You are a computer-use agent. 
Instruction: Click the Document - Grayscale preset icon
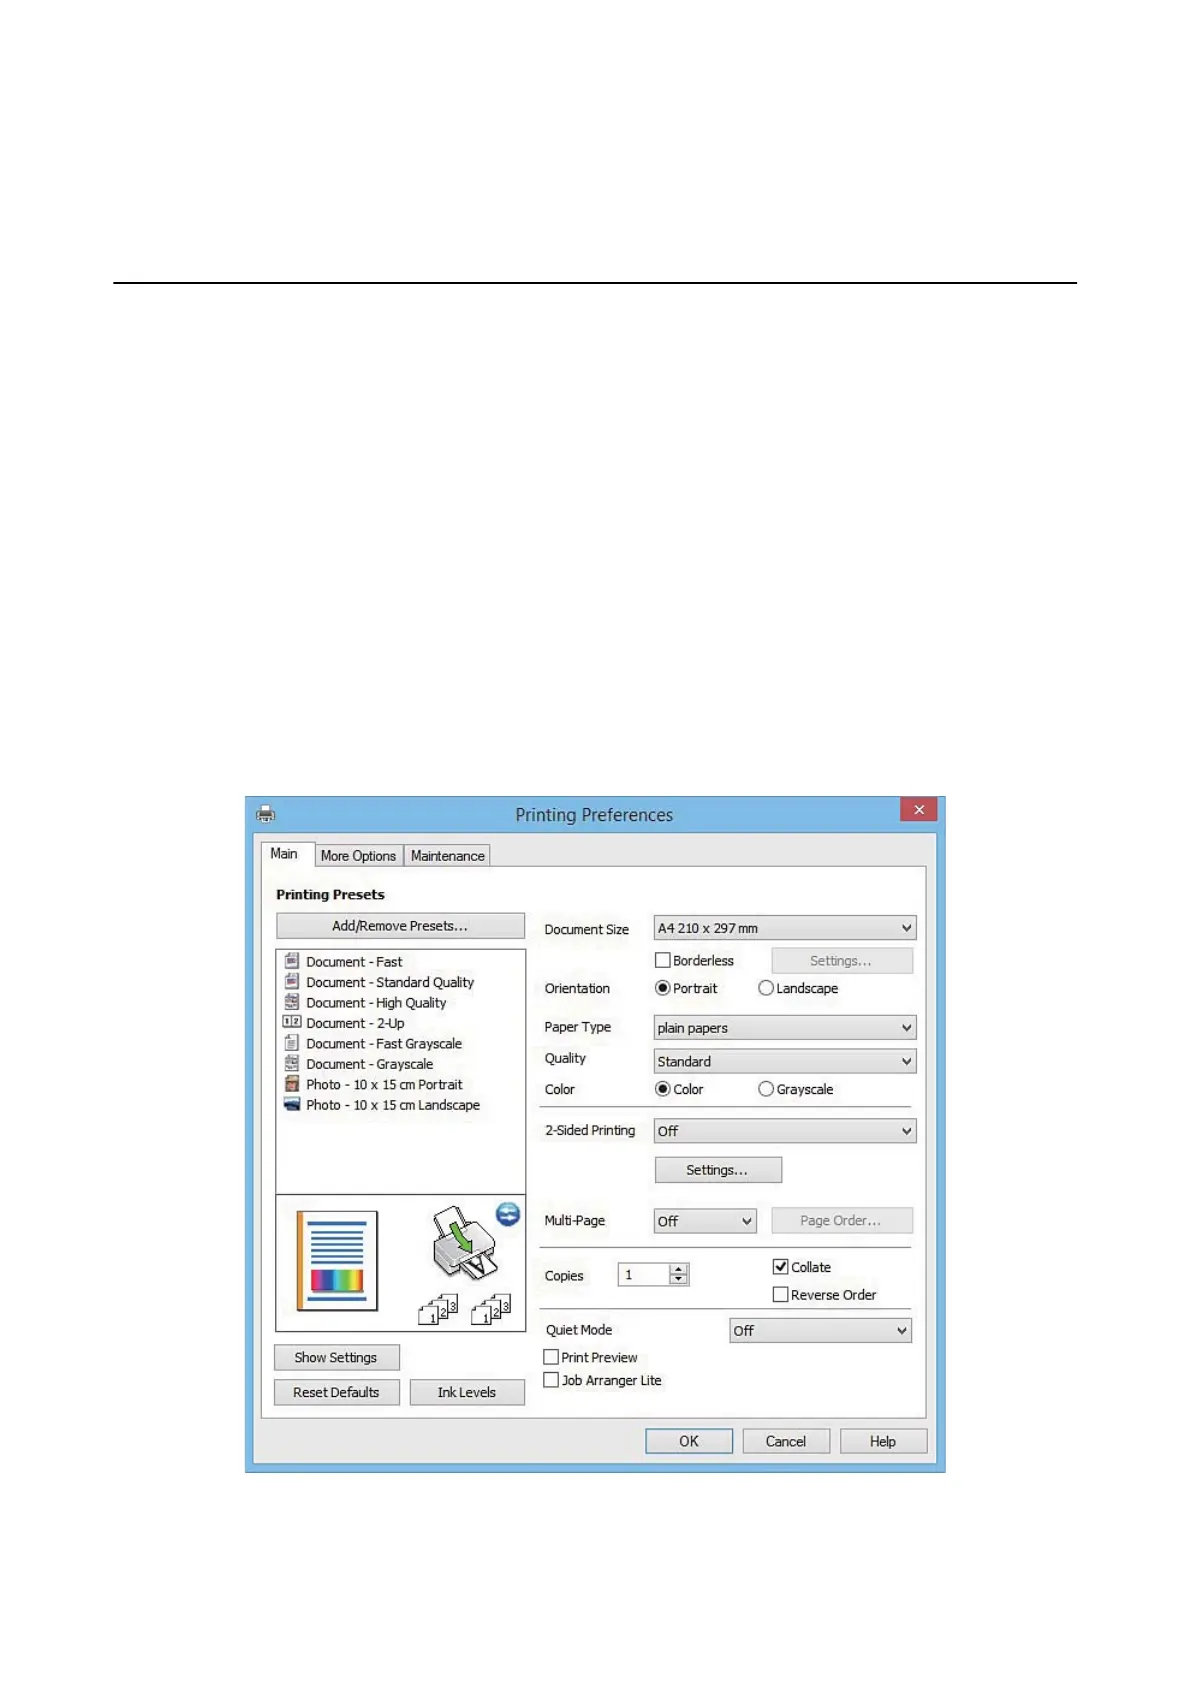coord(292,1063)
